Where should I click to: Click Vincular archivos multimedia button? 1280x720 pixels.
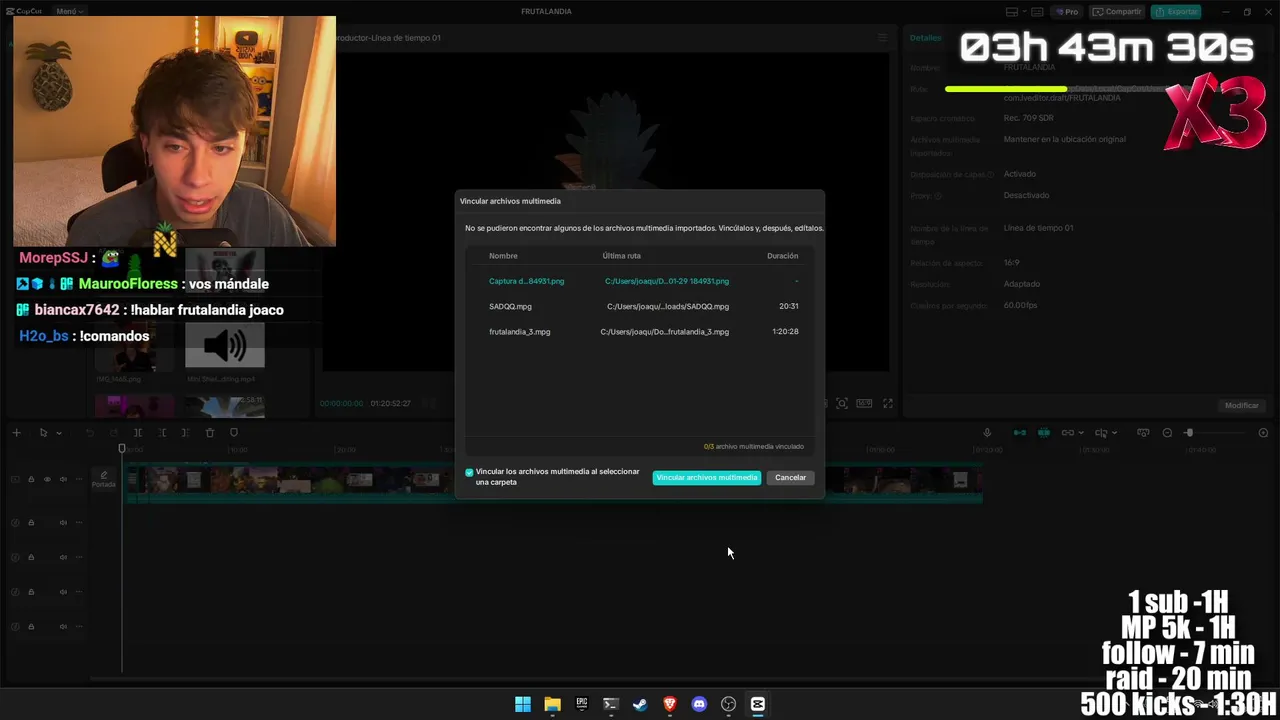(707, 478)
